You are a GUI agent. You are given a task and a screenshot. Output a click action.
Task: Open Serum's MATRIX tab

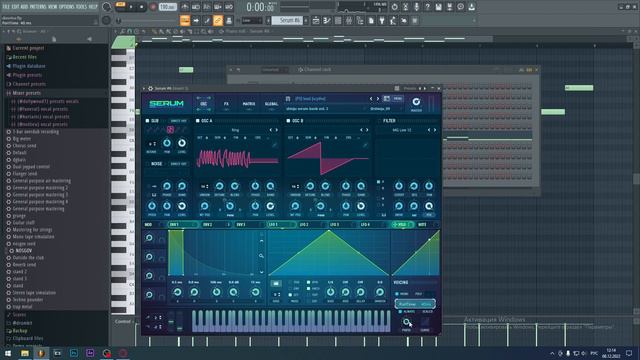(249, 104)
